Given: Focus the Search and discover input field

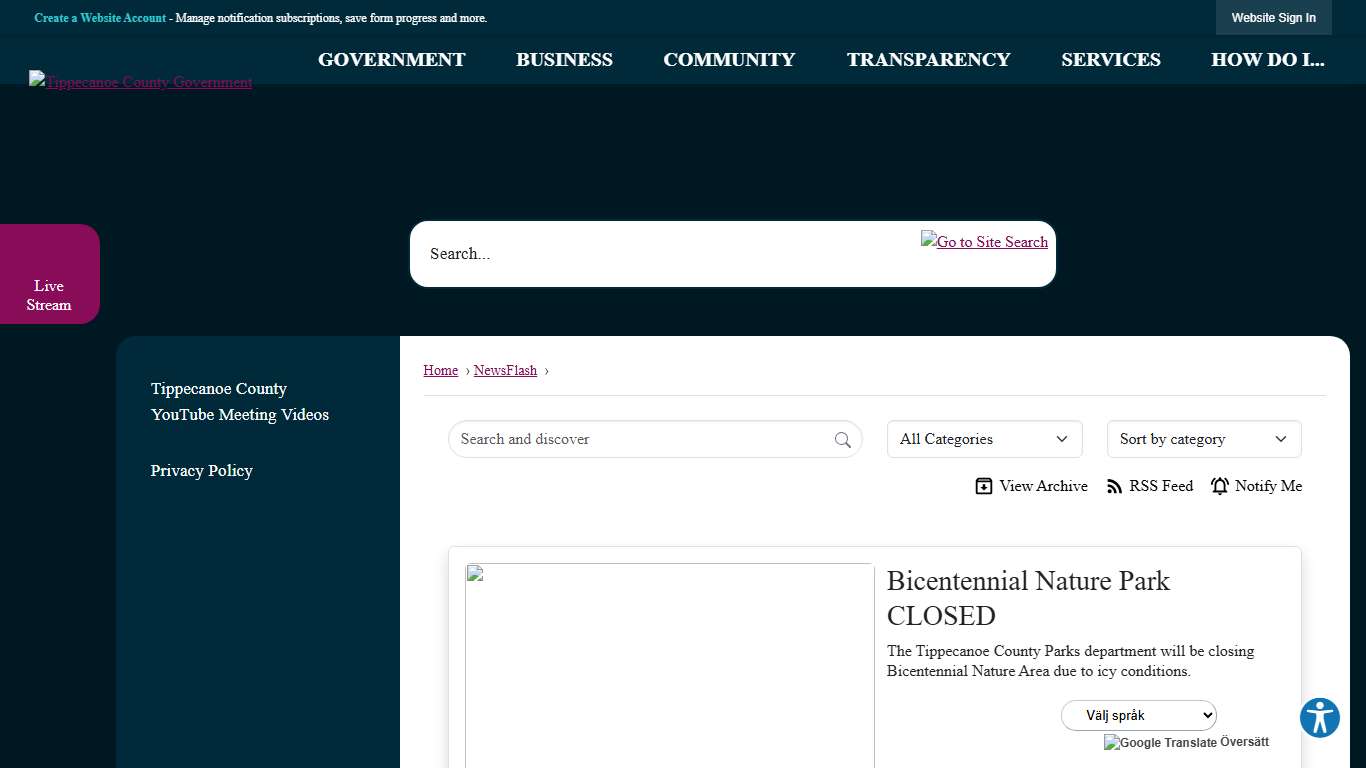Looking at the screenshot, I should pos(640,439).
